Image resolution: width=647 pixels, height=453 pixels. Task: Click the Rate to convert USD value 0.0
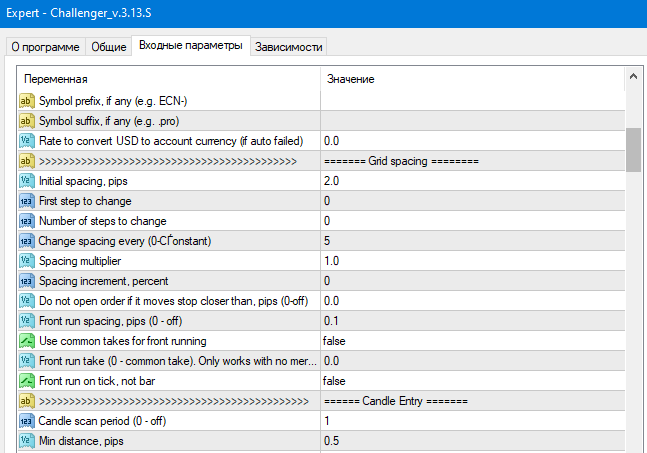coord(331,141)
